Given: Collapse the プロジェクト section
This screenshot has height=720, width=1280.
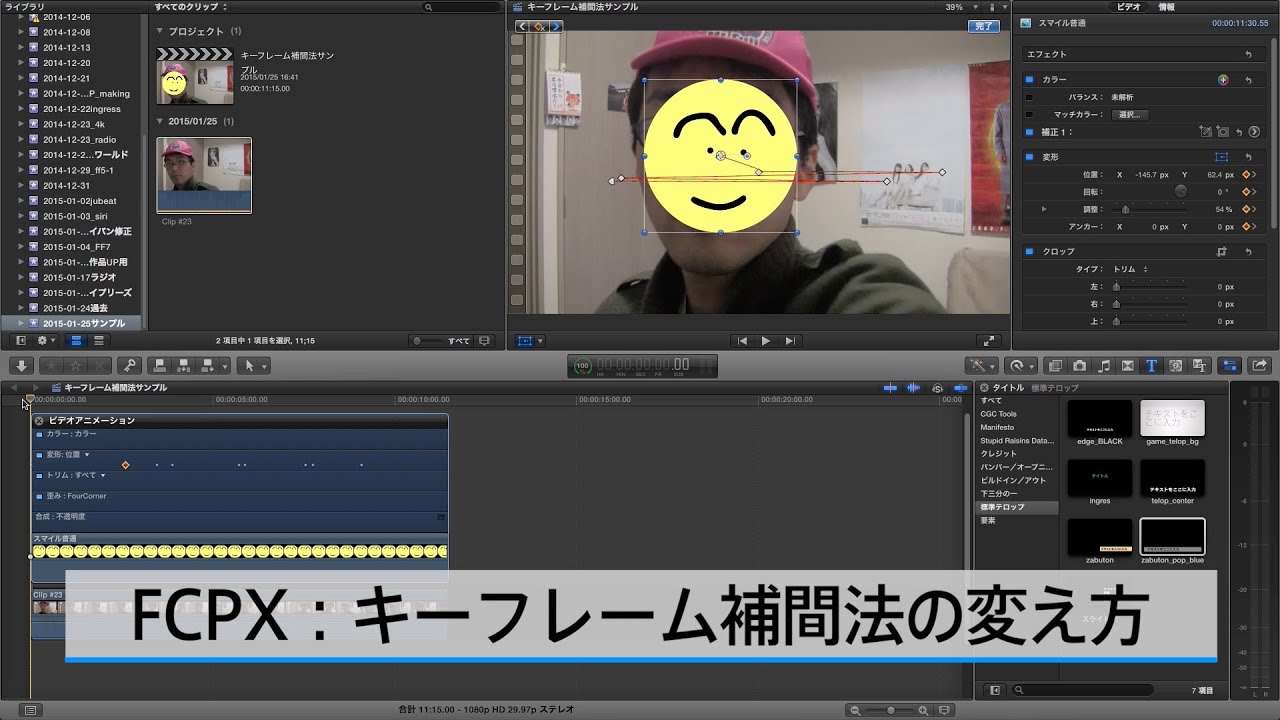Looking at the screenshot, I should [x=159, y=31].
